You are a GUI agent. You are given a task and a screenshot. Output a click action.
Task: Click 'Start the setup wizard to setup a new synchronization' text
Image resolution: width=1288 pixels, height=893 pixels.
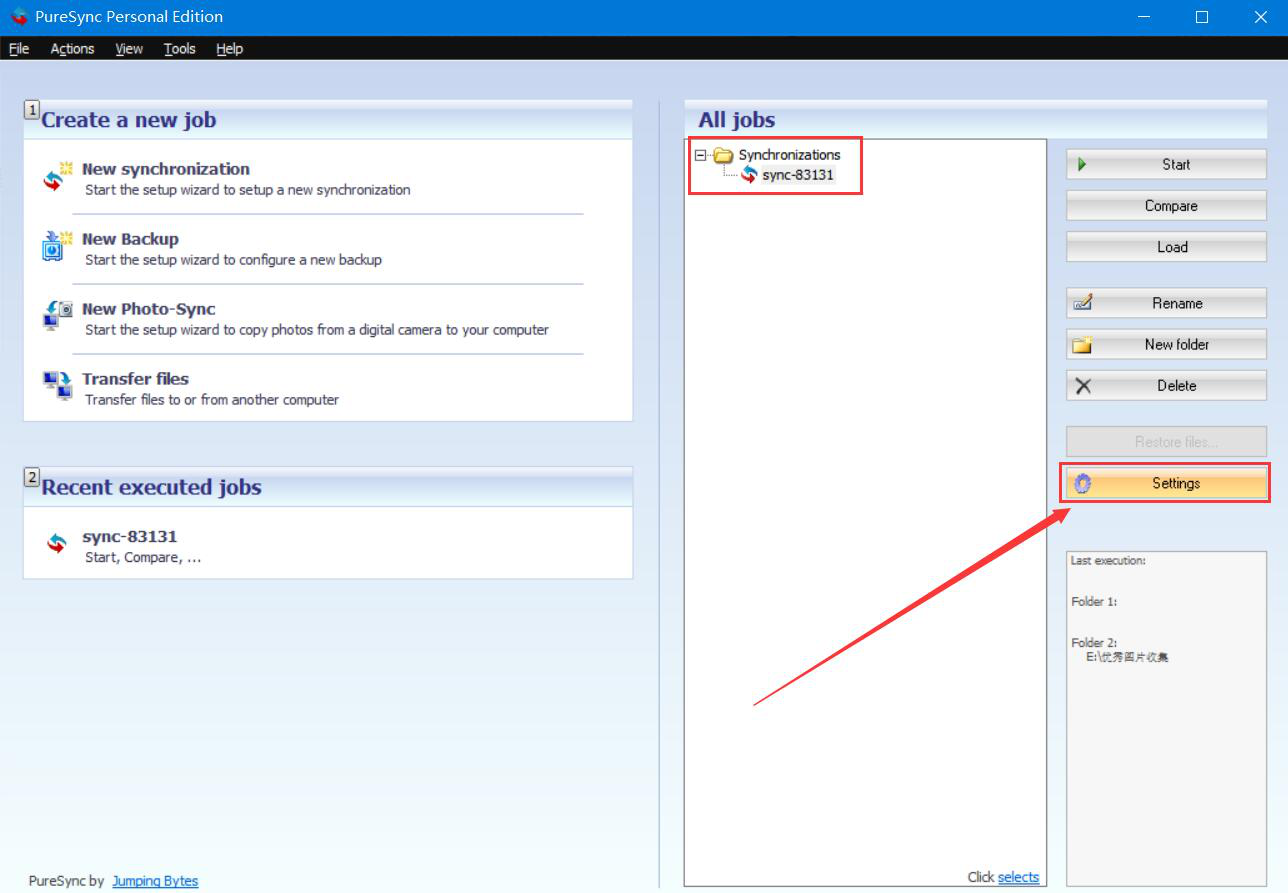(x=248, y=190)
